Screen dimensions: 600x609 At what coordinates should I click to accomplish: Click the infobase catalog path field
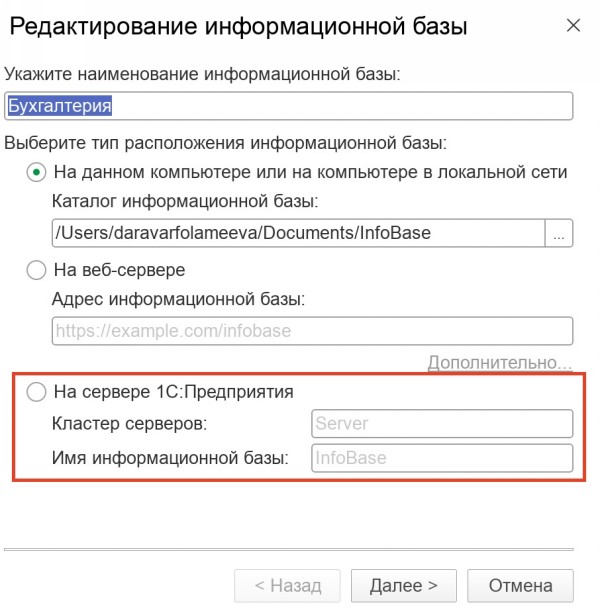297,233
